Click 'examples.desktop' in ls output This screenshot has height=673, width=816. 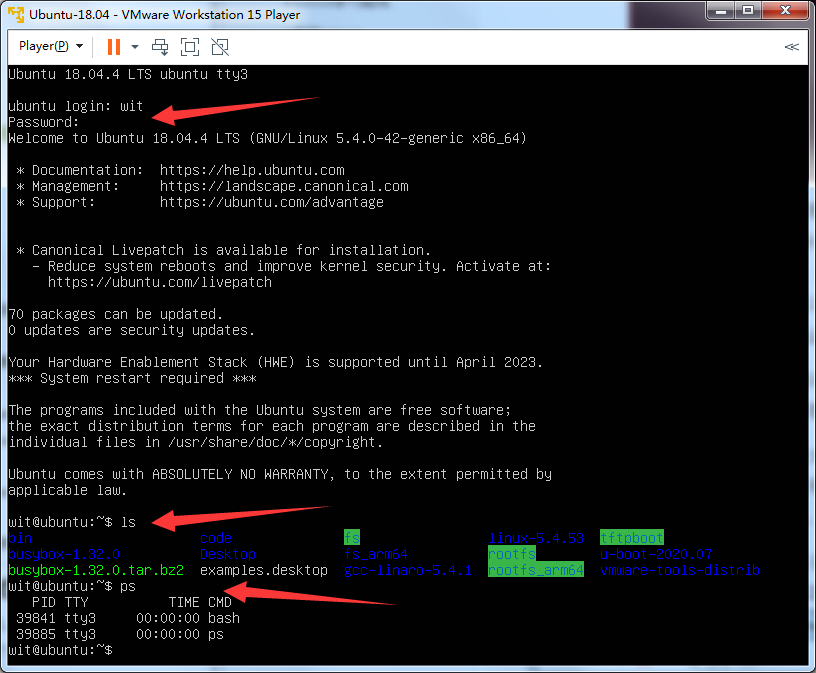click(264, 570)
